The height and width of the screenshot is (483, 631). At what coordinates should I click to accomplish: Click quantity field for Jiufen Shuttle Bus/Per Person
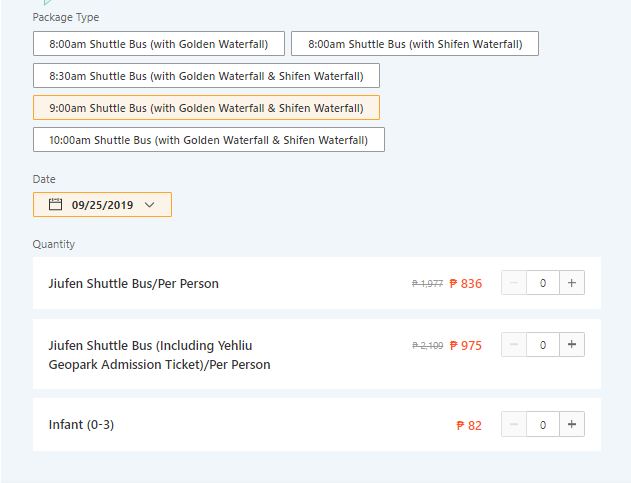[x=543, y=283]
